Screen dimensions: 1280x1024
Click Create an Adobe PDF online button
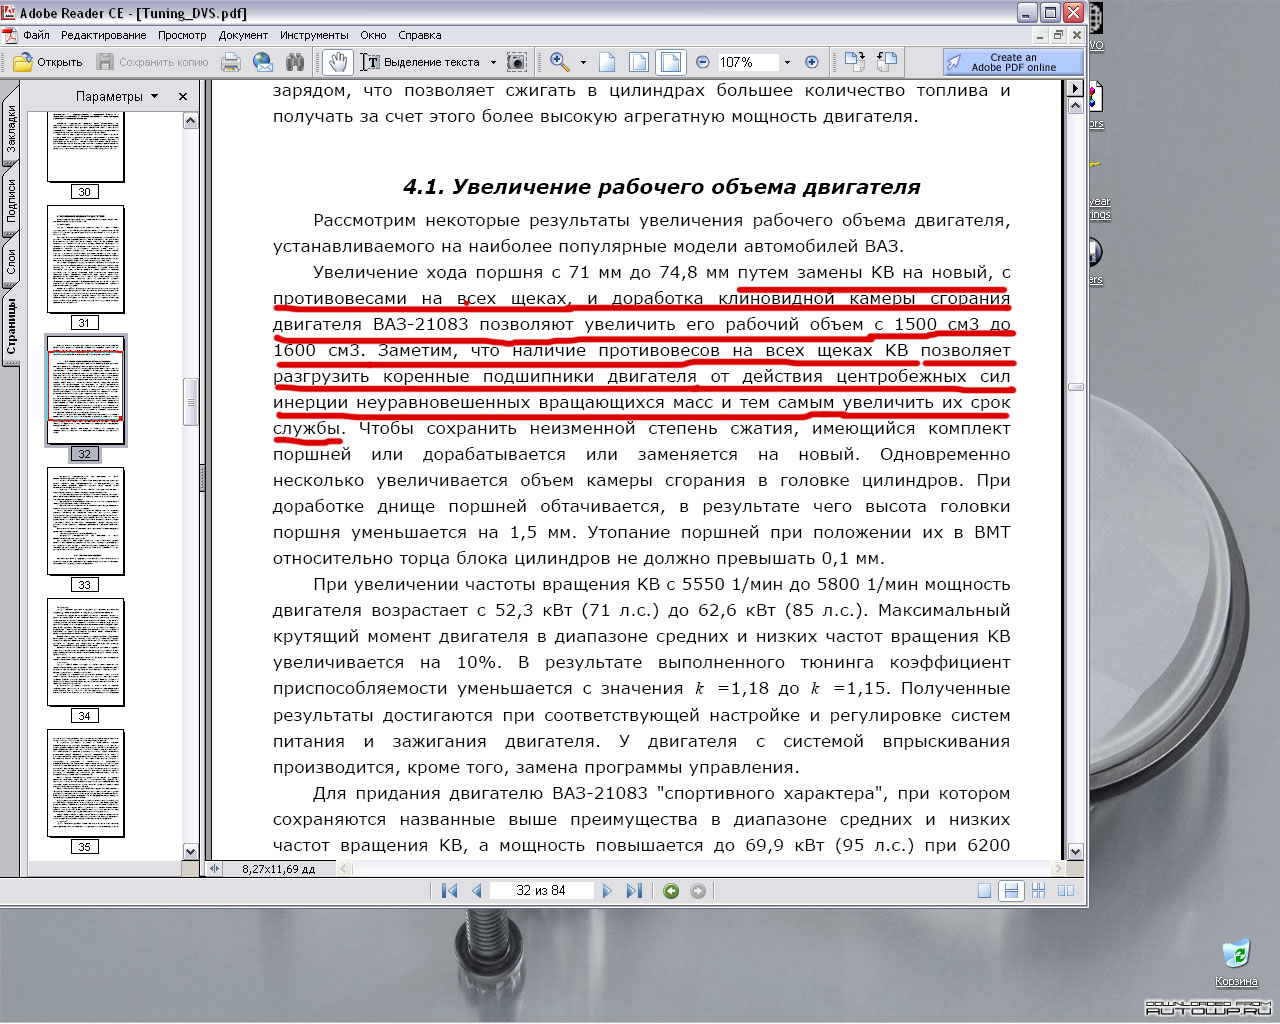pos(1012,62)
